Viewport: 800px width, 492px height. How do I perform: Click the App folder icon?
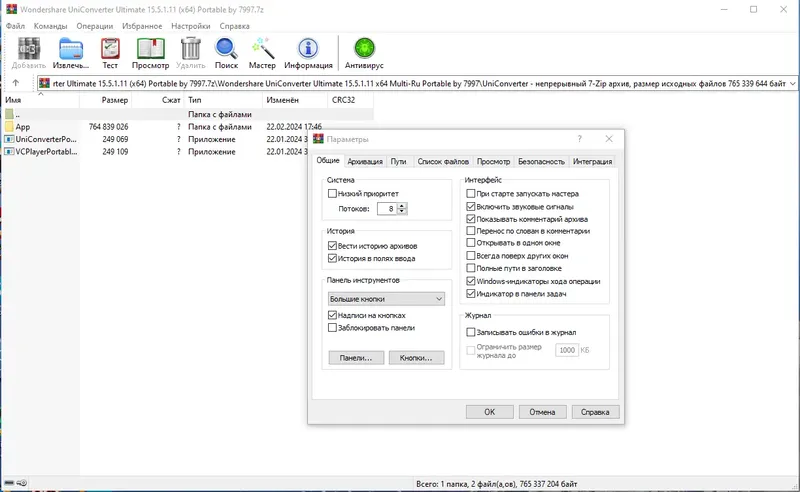point(9,127)
